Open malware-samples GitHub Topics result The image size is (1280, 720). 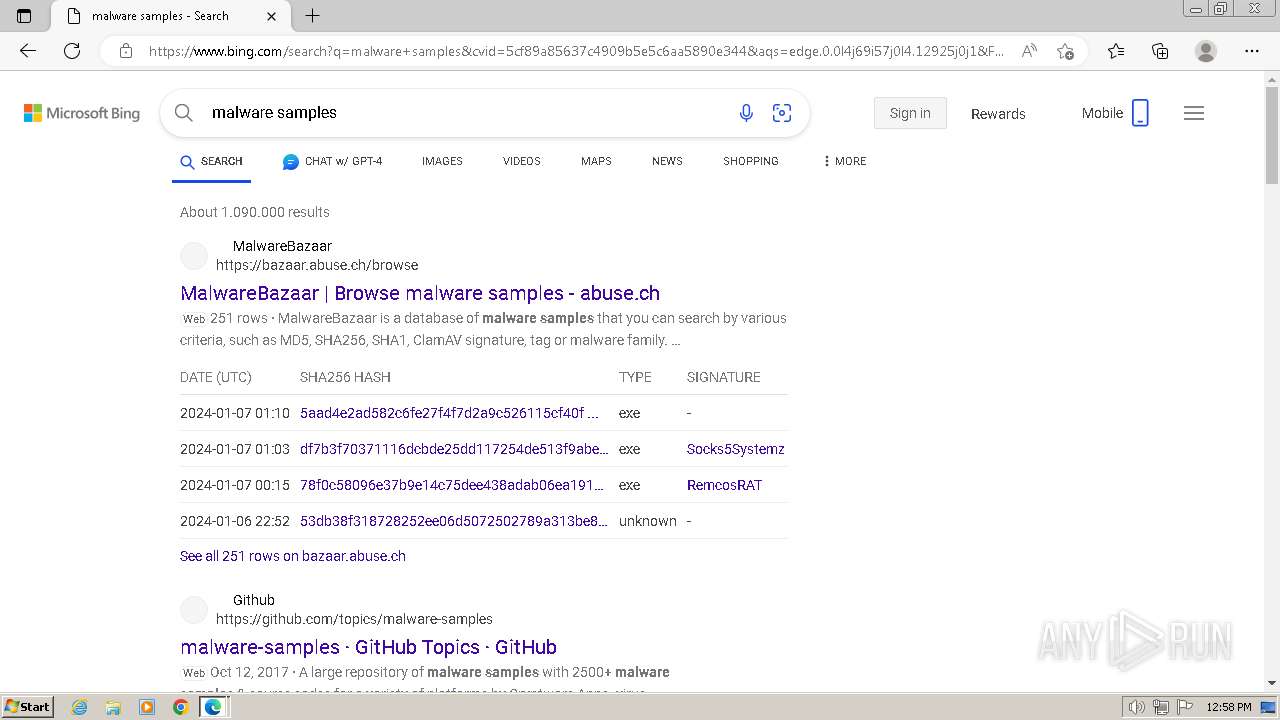click(x=369, y=647)
